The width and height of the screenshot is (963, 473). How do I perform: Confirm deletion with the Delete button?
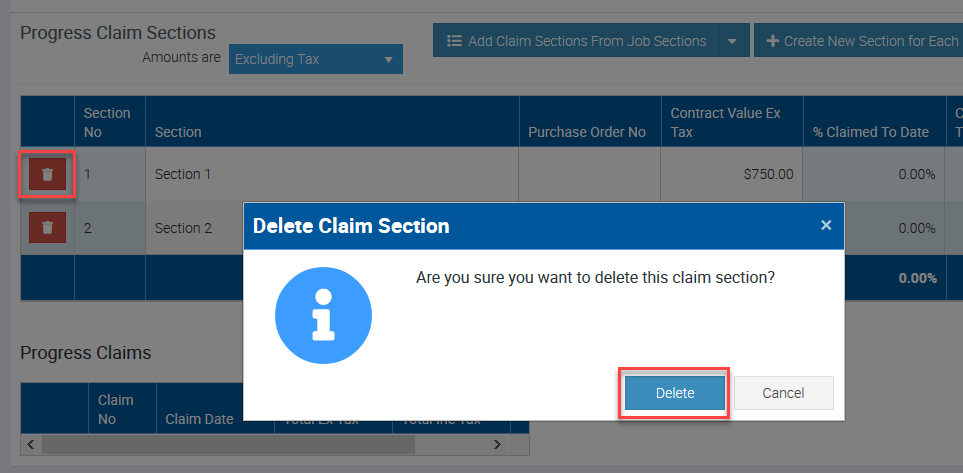pos(675,393)
